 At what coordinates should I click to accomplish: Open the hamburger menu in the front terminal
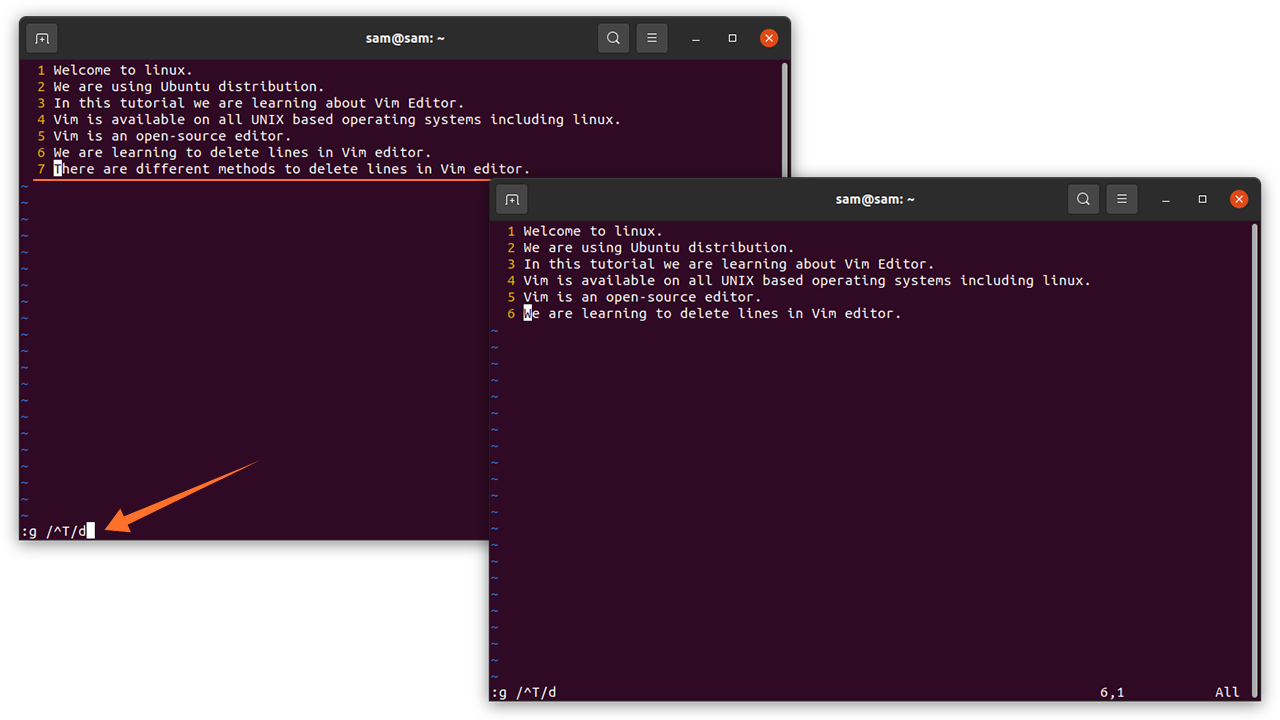(1122, 200)
